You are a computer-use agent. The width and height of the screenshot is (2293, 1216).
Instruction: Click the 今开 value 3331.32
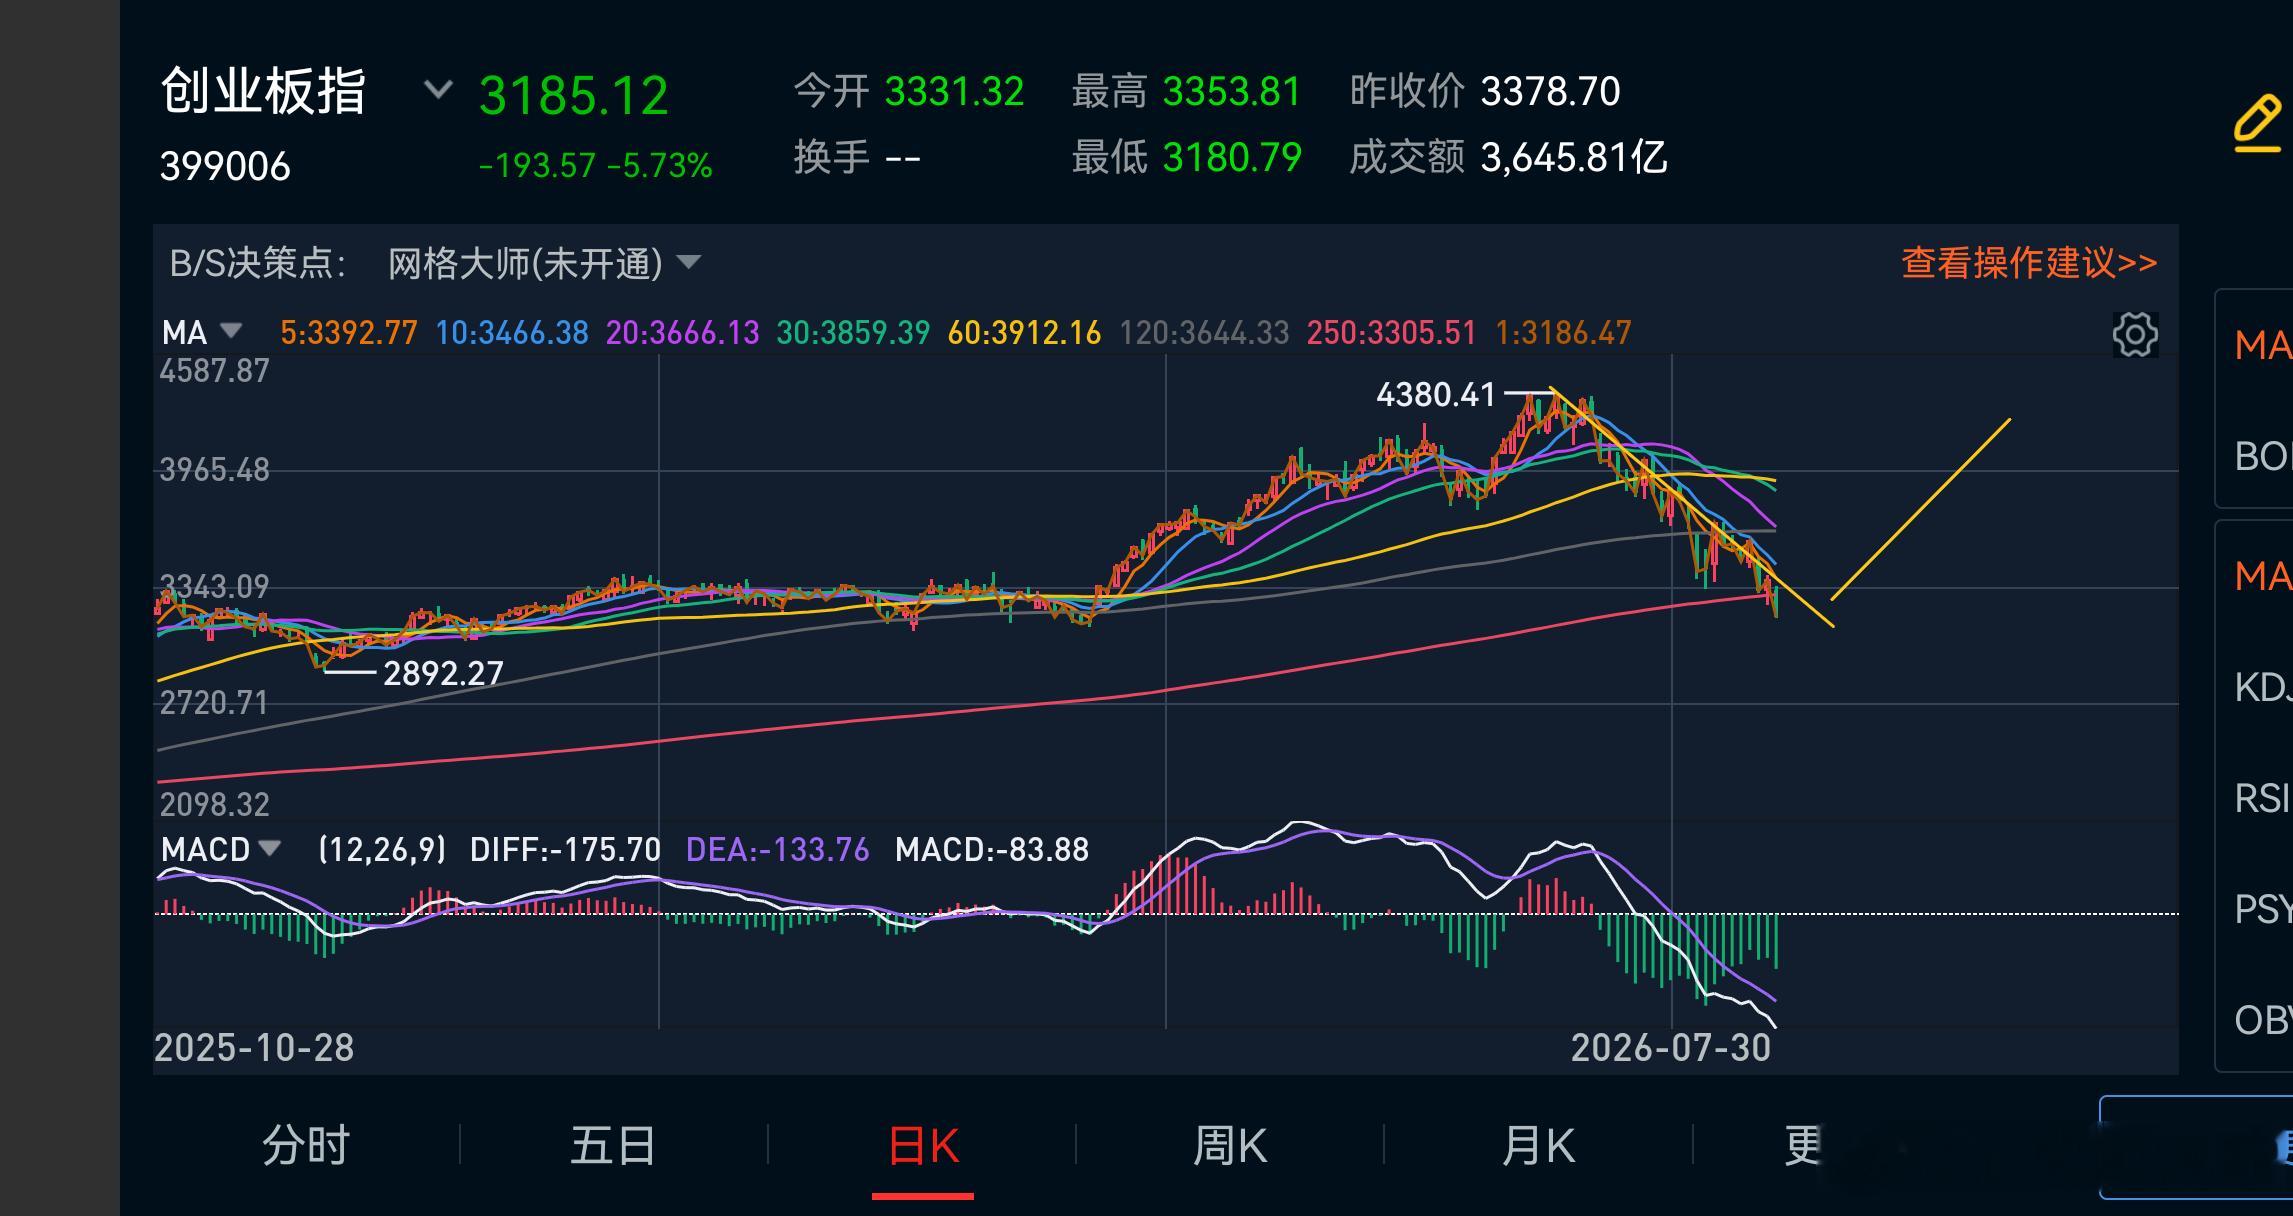[954, 92]
